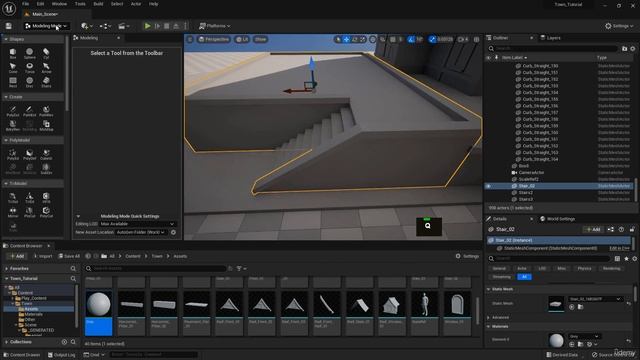Toggle the Outliner visibility column header eye
The height and width of the screenshot is (360, 640).
(489, 58)
